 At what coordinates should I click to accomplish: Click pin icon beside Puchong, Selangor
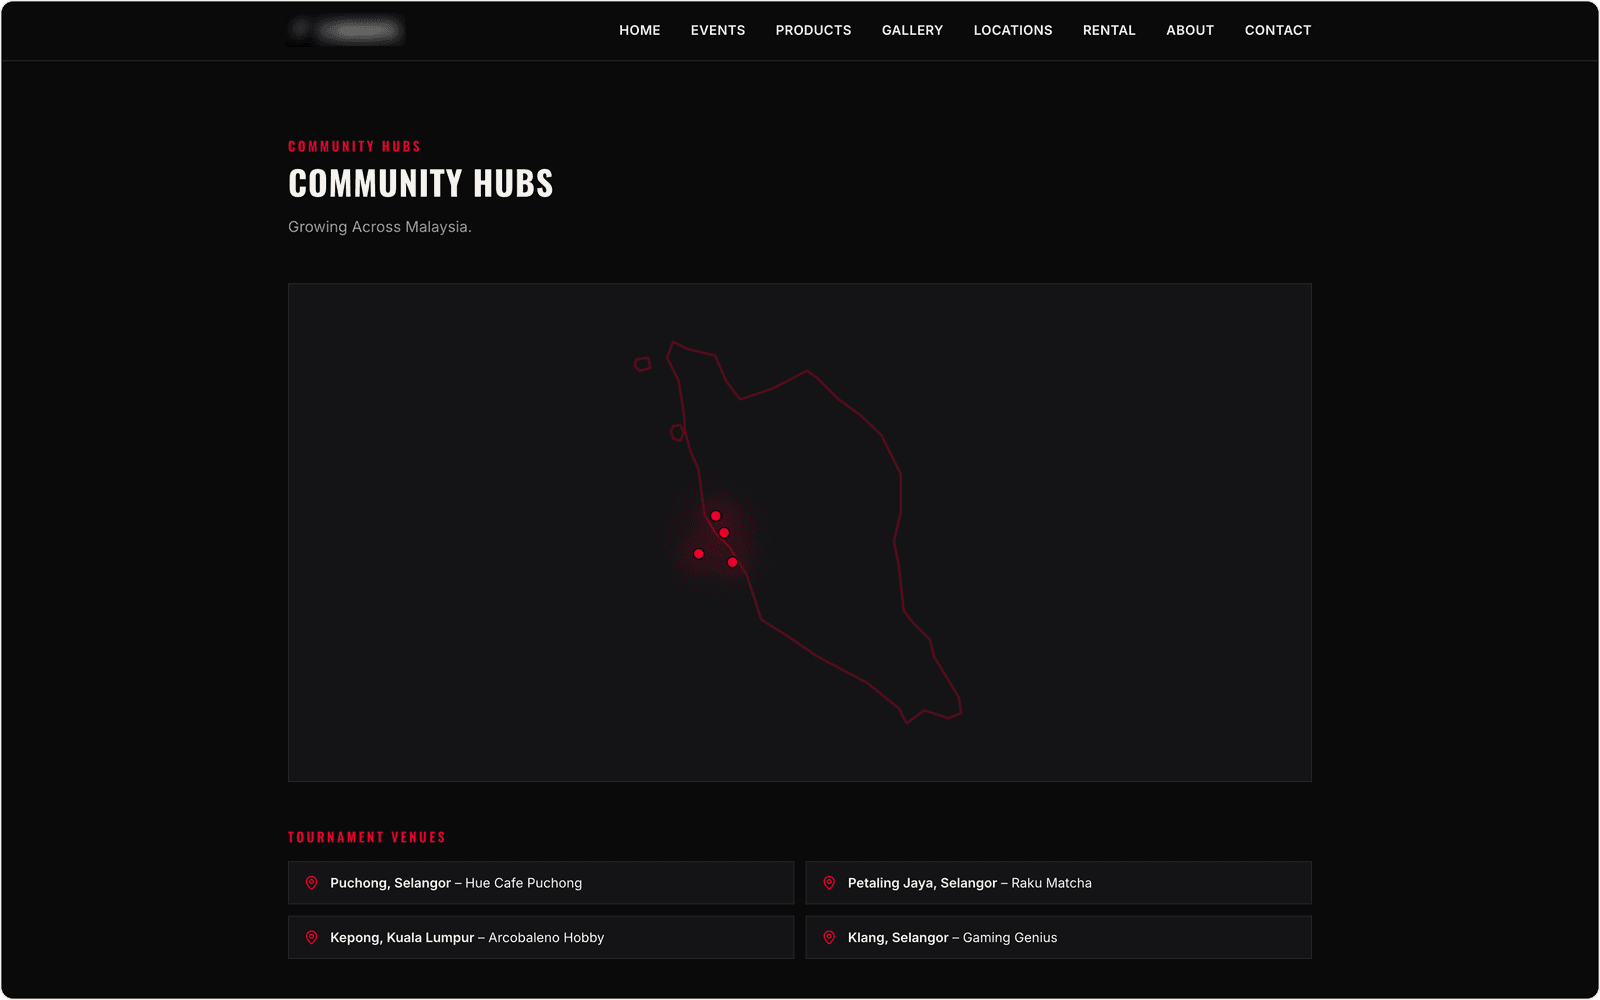pos(311,883)
